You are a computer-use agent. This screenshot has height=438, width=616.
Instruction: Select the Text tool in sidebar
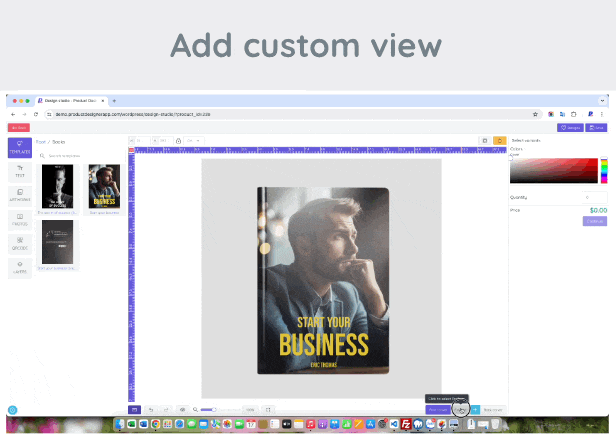point(20,171)
